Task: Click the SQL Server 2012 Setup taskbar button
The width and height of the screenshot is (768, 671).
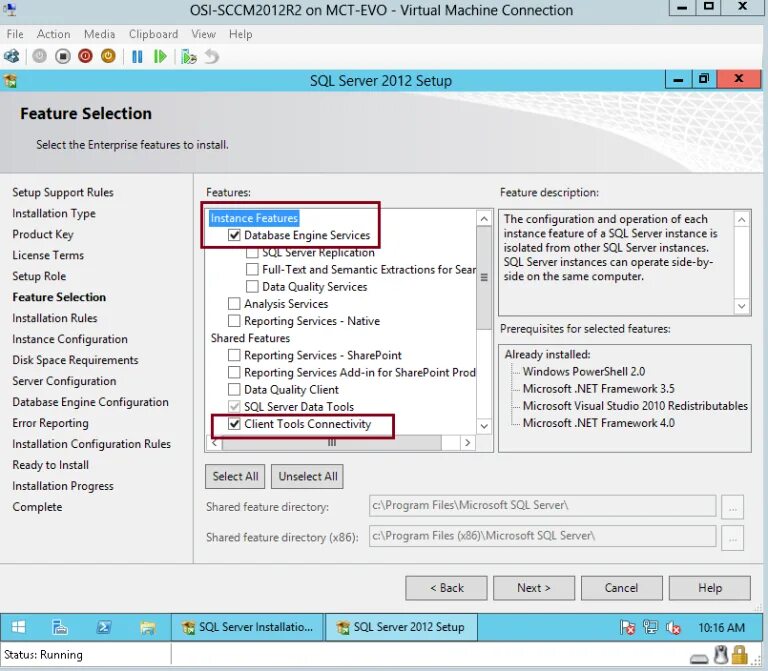Action: pyautogui.click(x=401, y=627)
